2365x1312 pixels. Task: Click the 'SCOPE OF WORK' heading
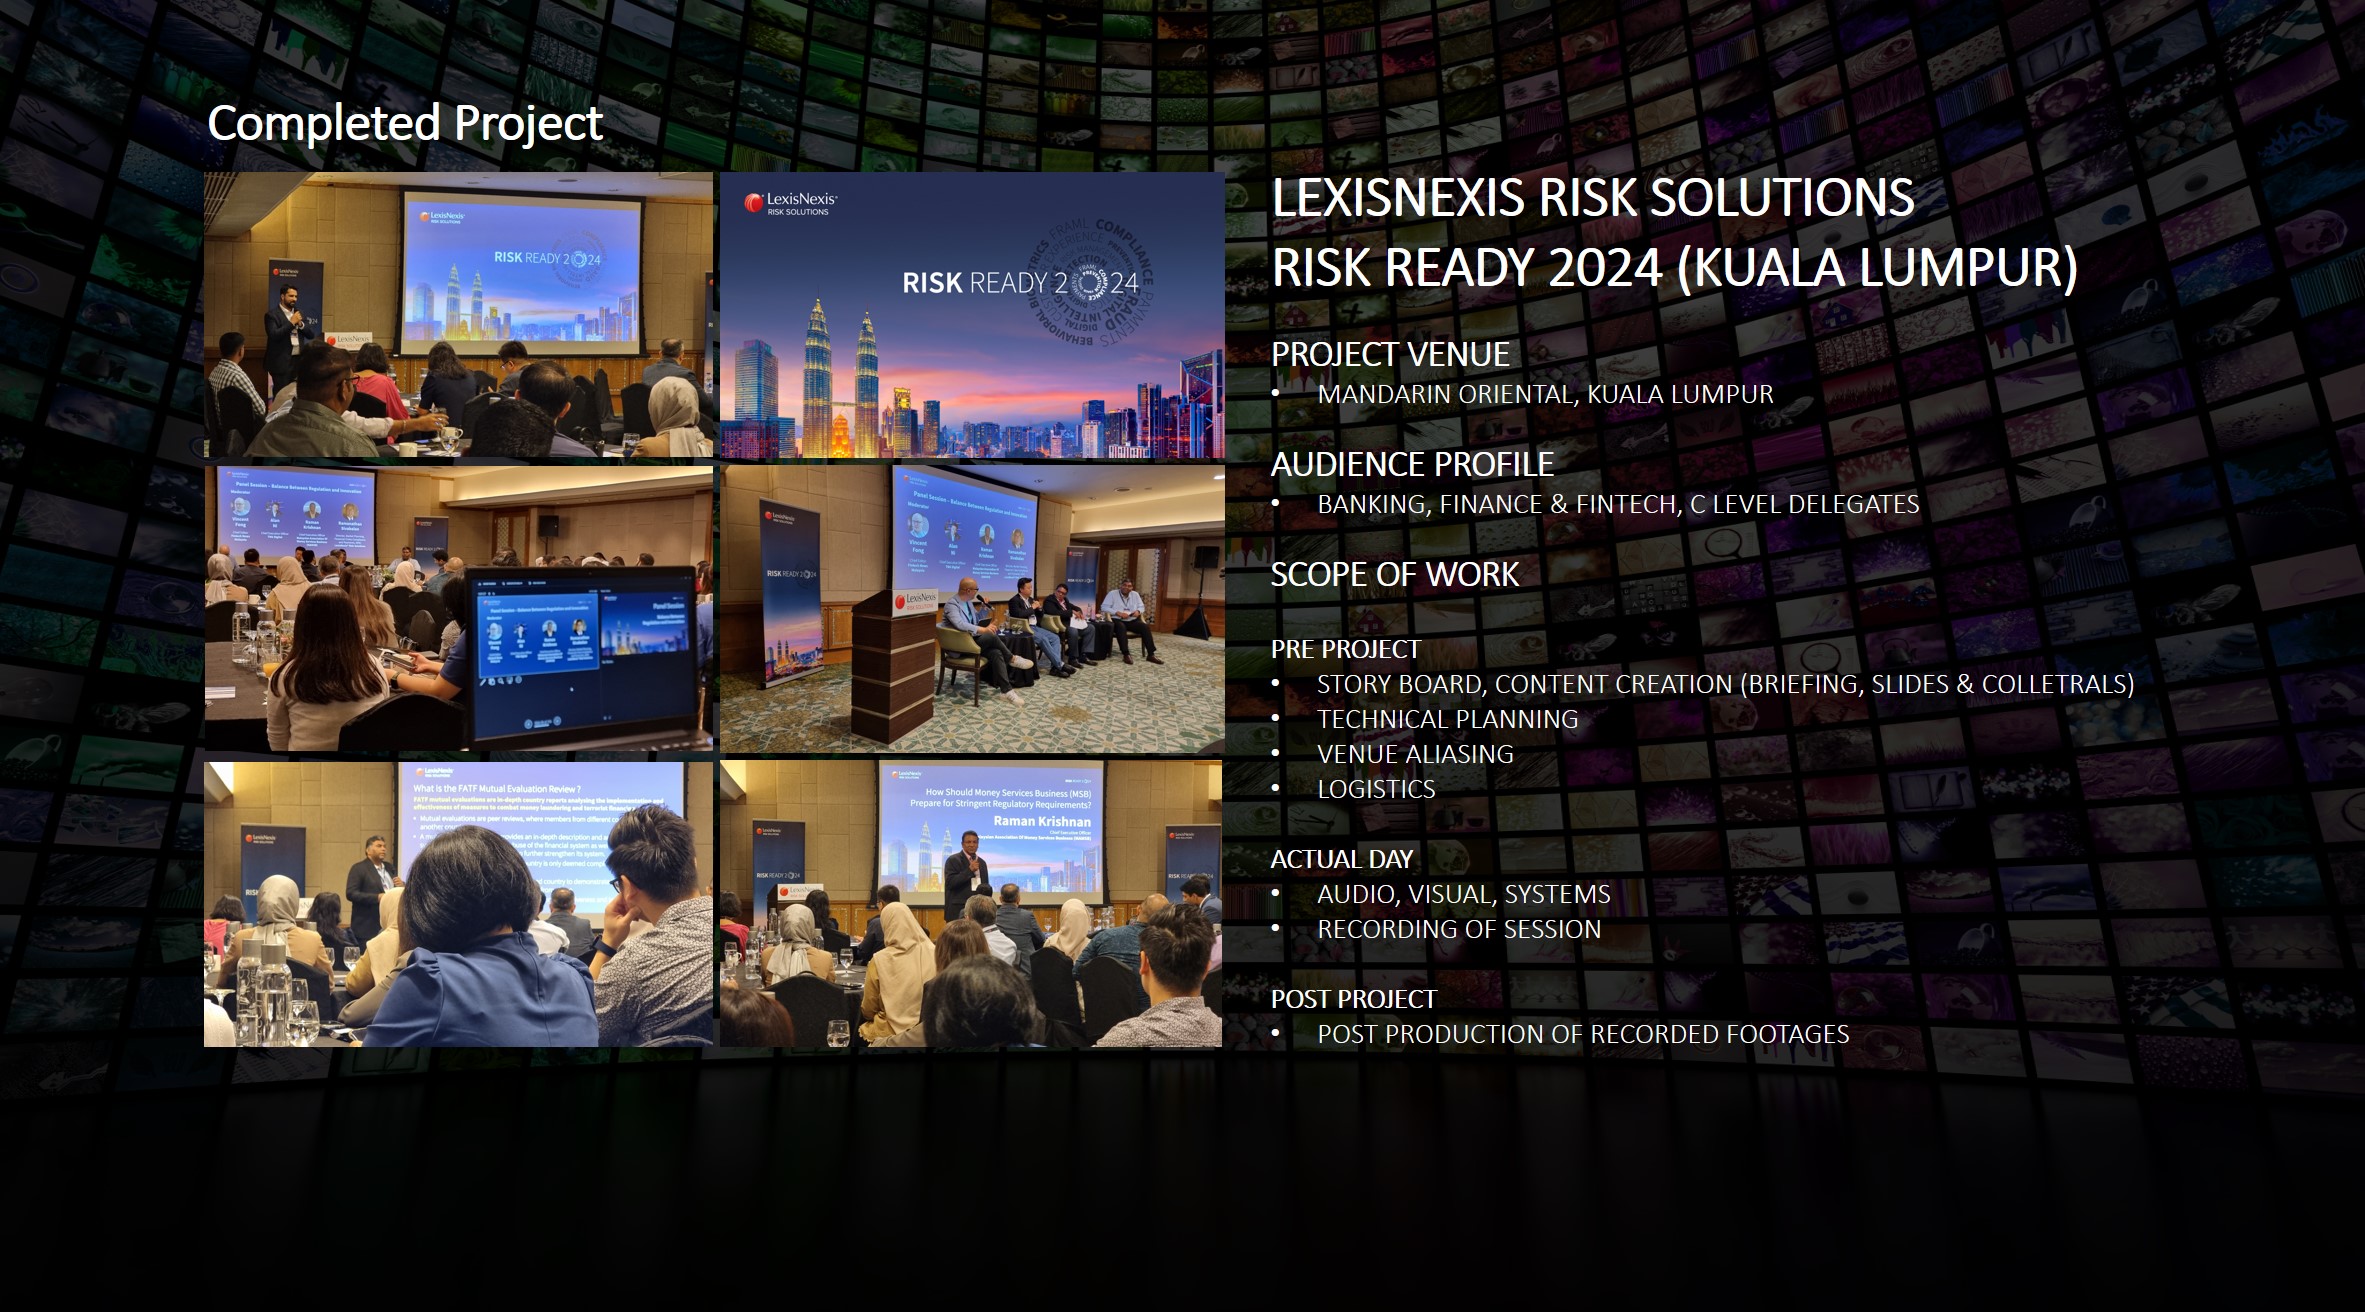(x=1395, y=574)
